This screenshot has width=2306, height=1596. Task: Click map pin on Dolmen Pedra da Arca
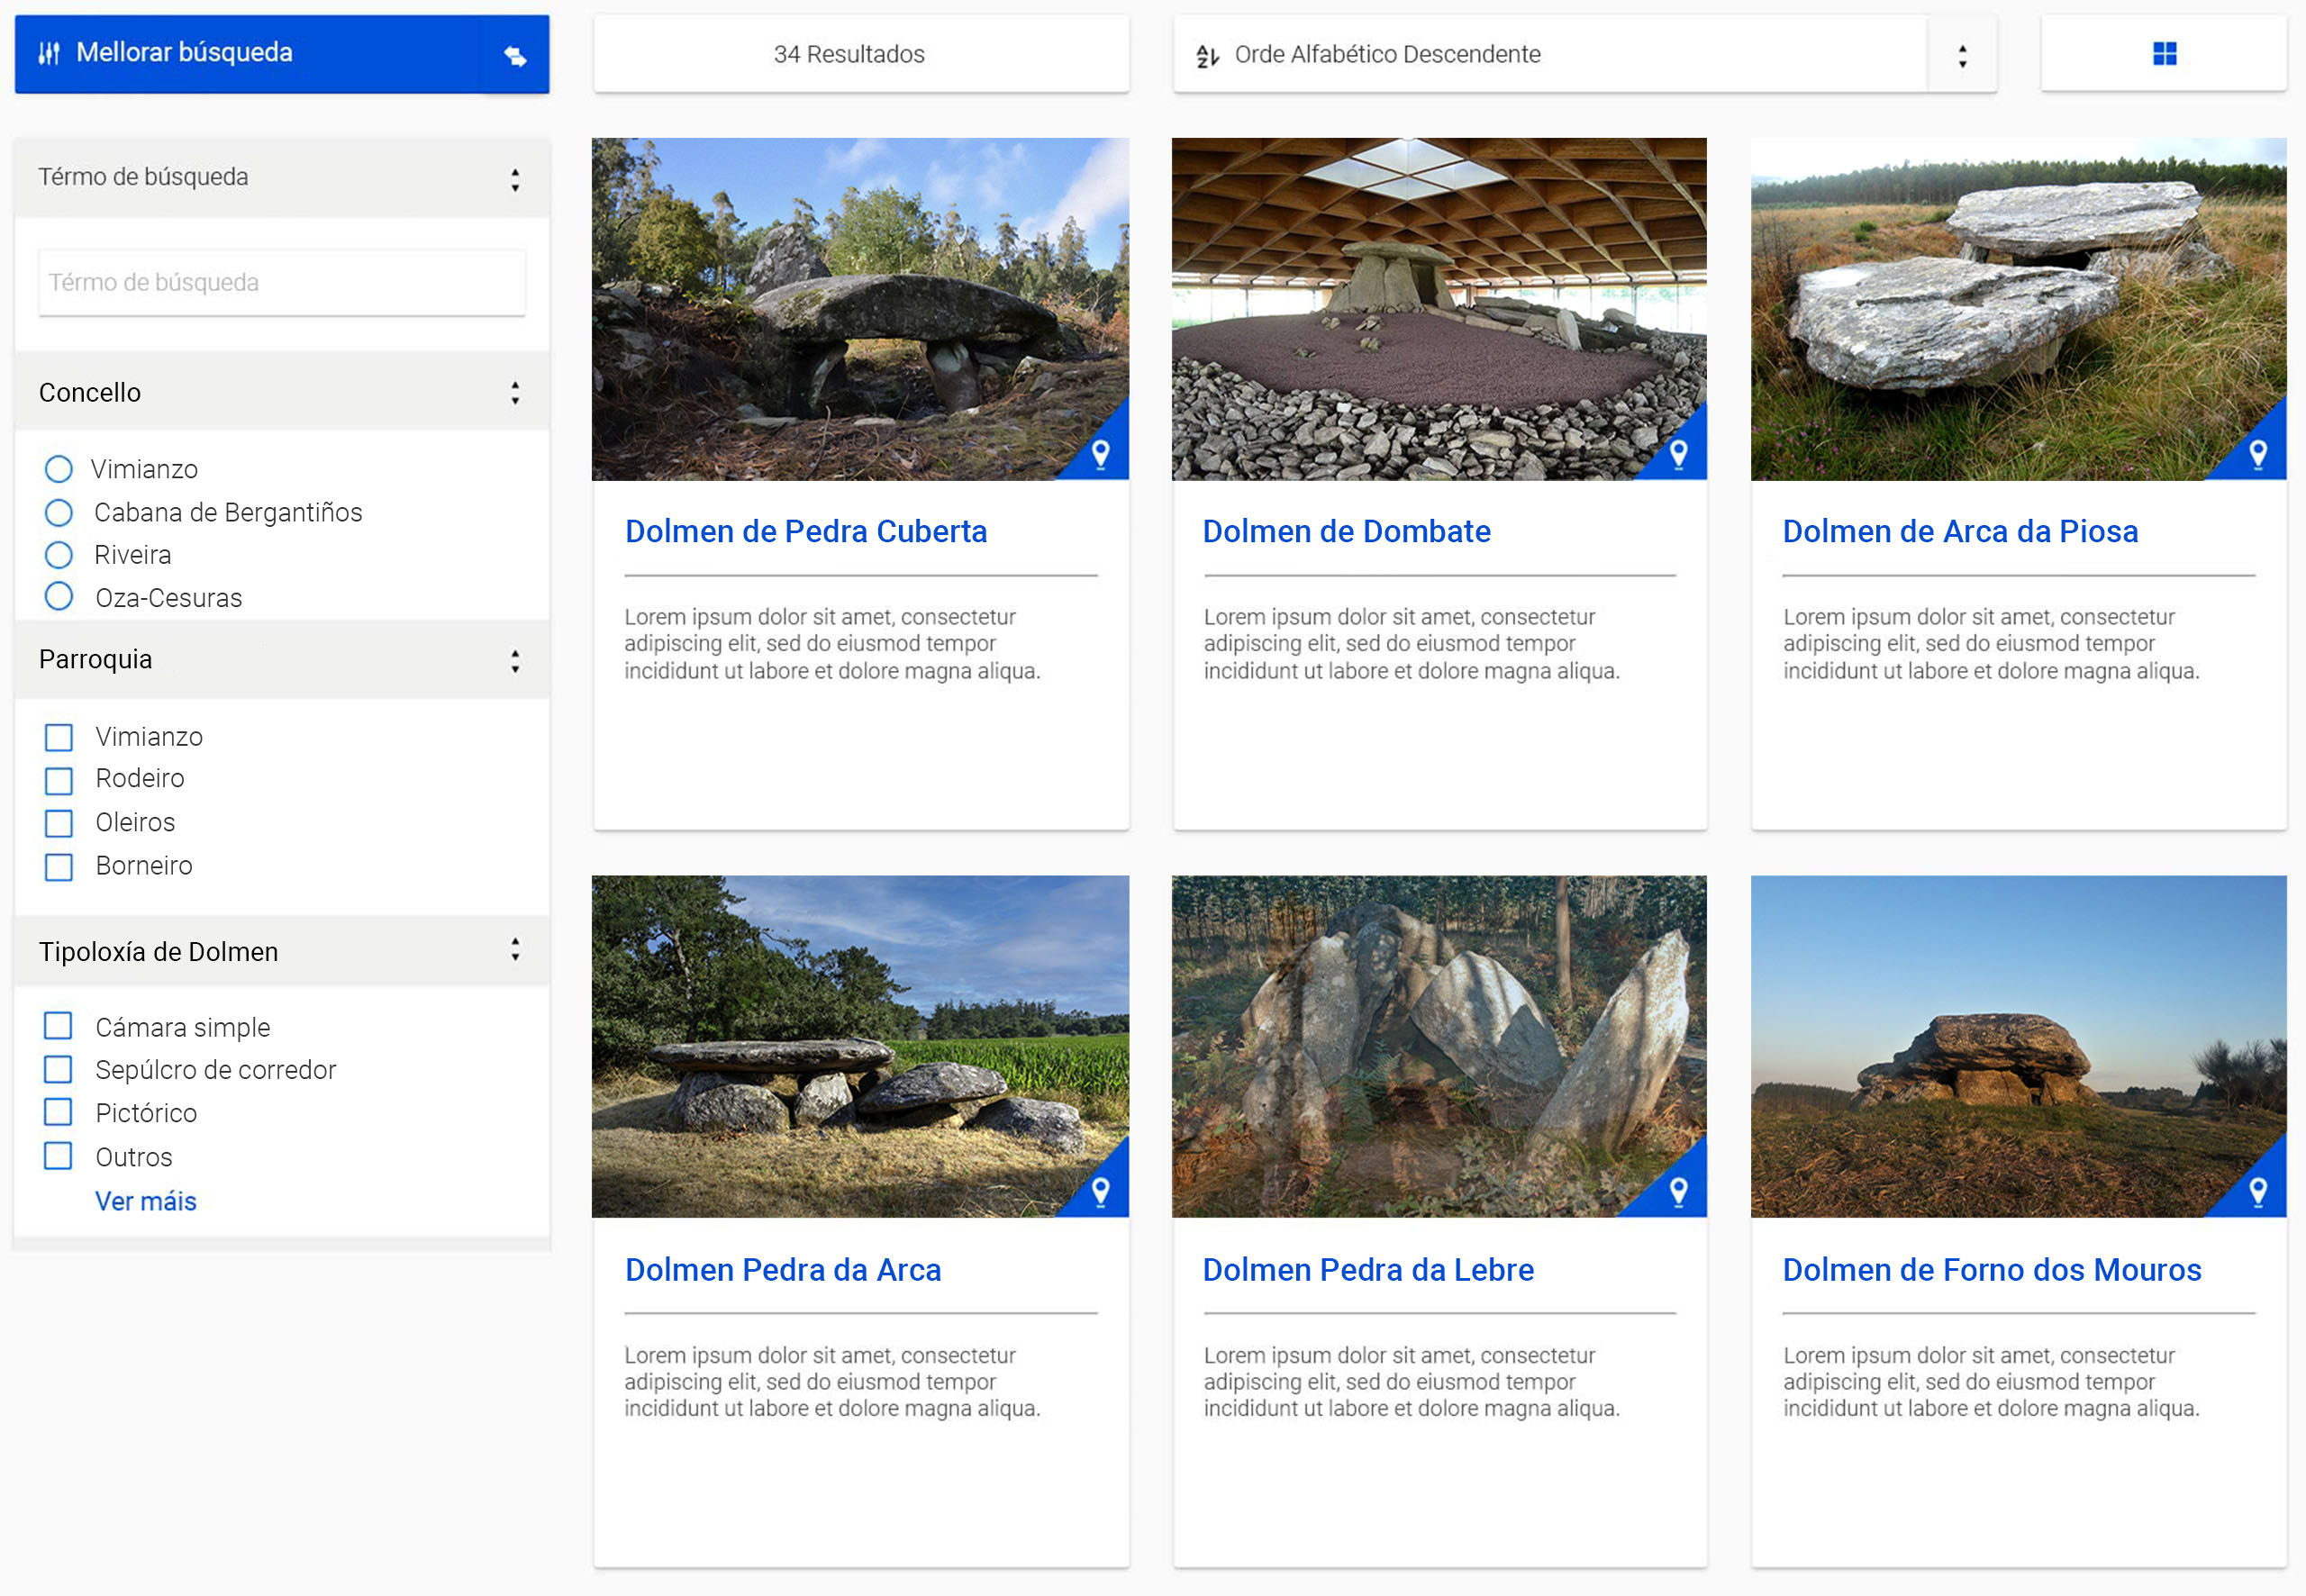(x=1100, y=1191)
